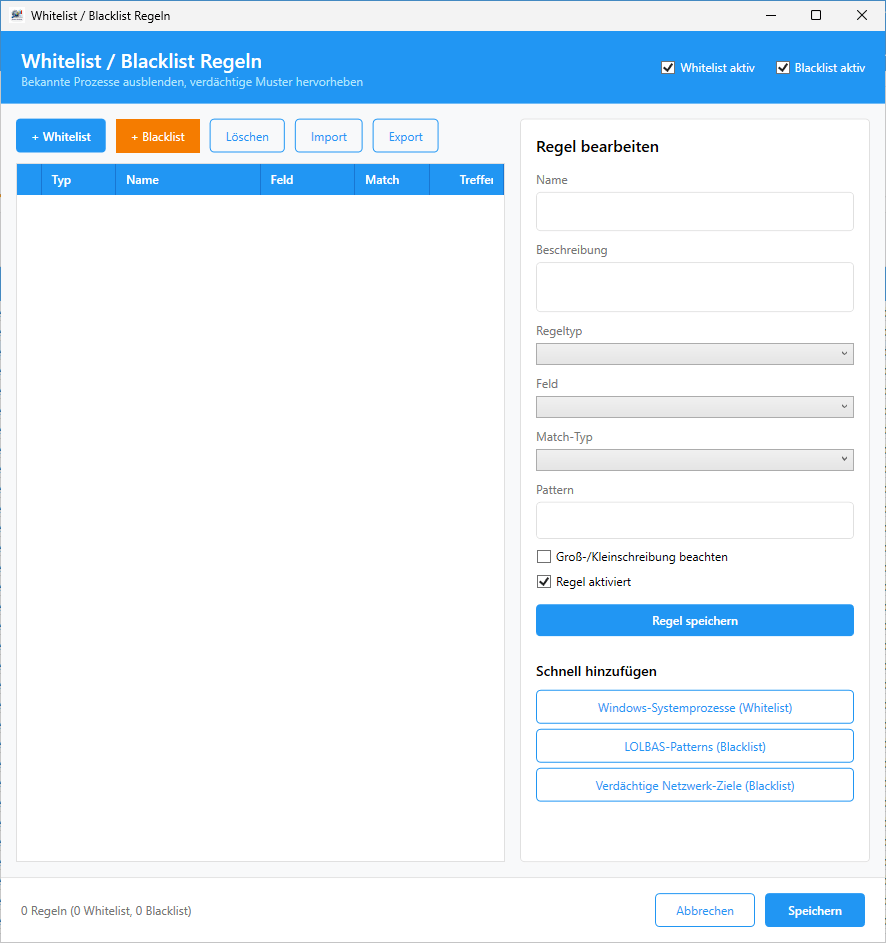This screenshot has height=943, width=886.
Task: Export rules using the Export button
Action: pyautogui.click(x=405, y=135)
